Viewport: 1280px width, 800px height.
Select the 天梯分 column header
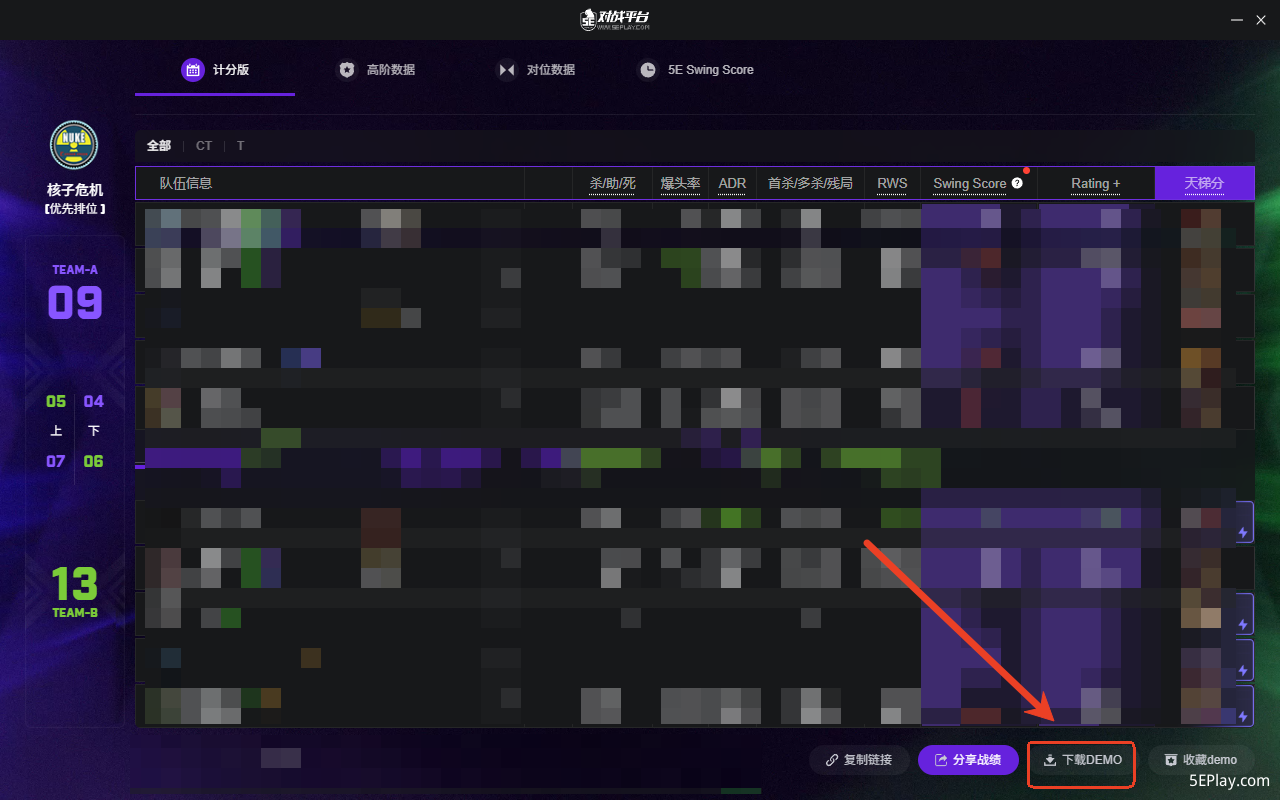click(1204, 183)
